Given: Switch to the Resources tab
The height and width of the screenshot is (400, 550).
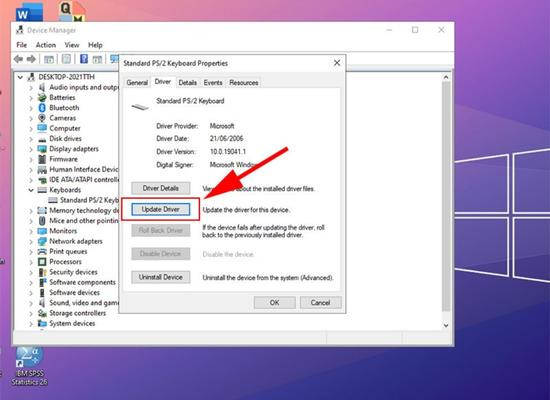Looking at the screenshot, I should [x=244, y=83].
